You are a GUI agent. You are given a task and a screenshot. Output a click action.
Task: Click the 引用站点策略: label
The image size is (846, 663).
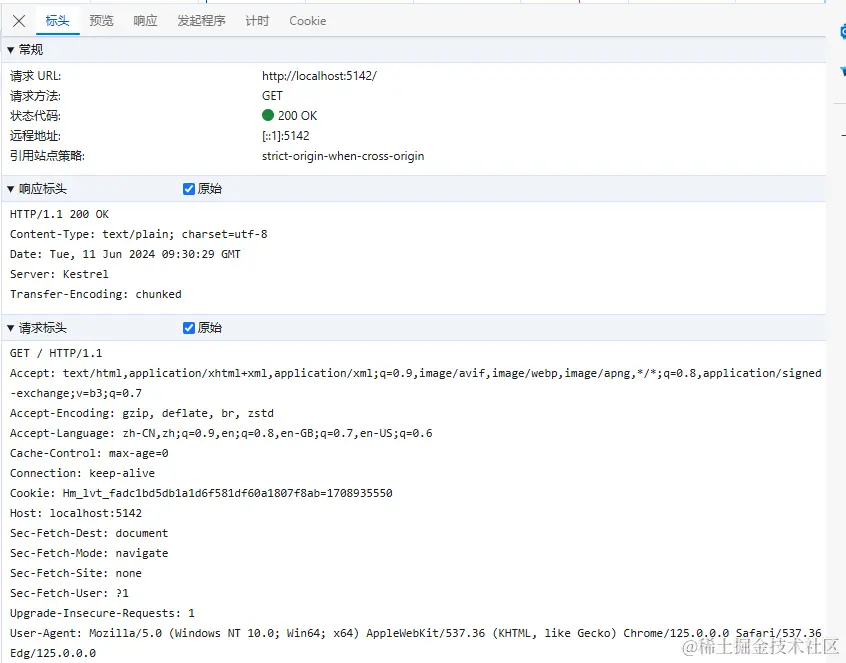pyautogui.click(x=47, y=156)
